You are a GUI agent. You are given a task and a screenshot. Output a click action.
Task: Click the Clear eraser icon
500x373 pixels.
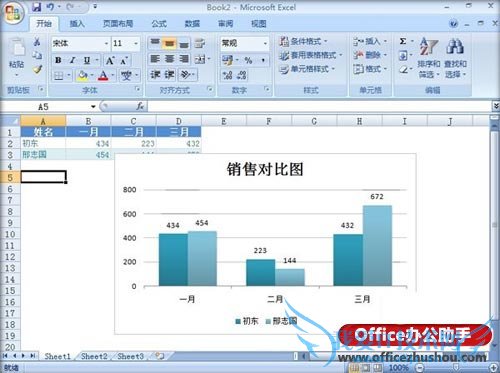tap(403, 70)
